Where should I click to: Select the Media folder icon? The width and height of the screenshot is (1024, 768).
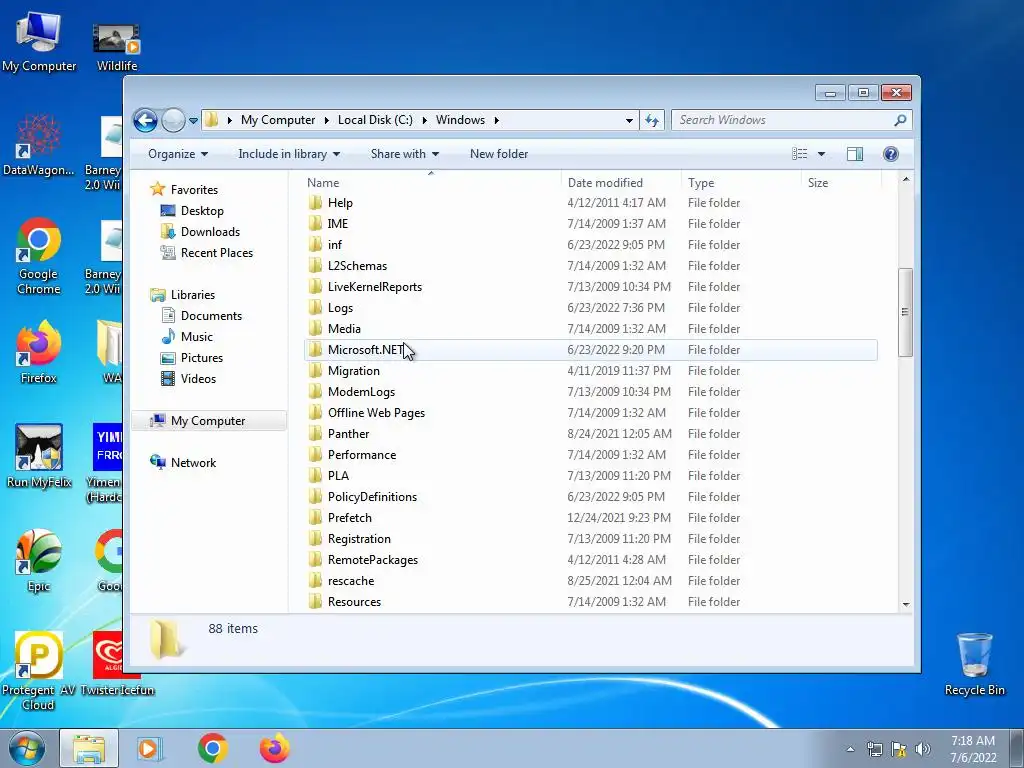coord(315,329)
